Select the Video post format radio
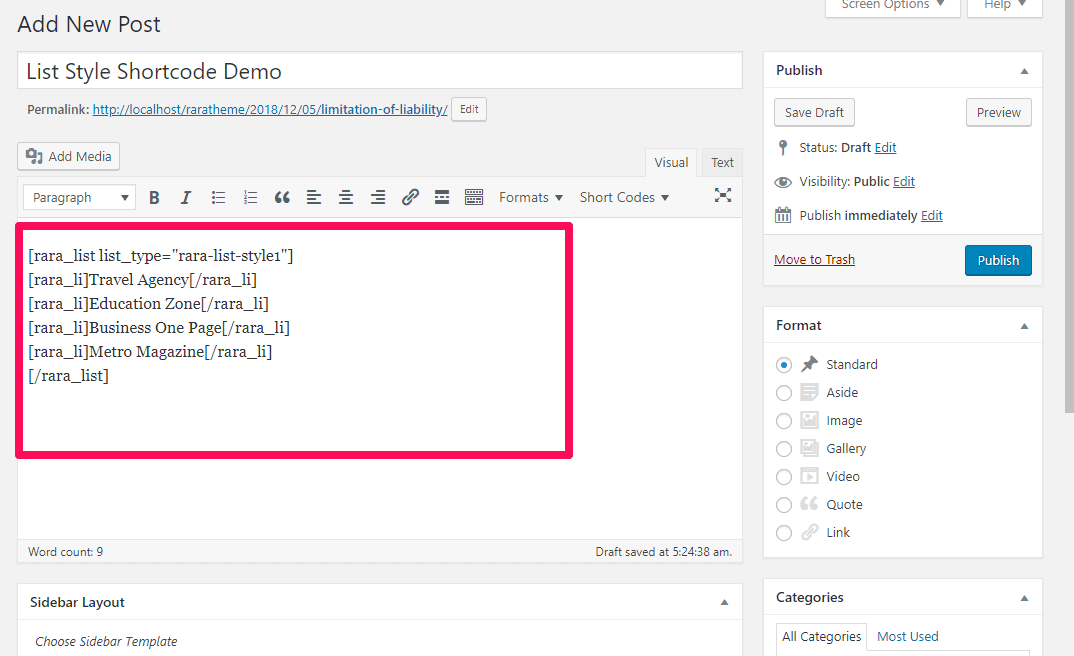 (784, 477)
